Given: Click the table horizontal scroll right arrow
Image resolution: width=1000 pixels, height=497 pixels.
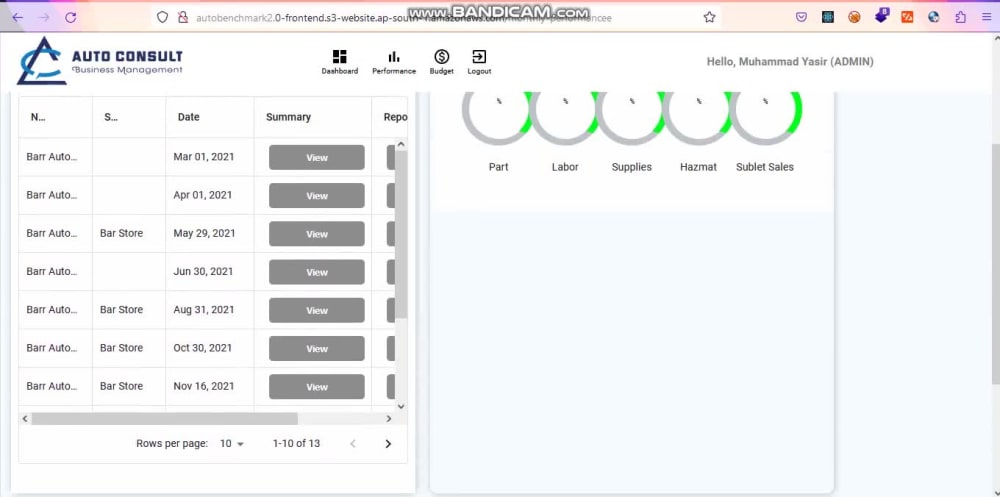Looking at the screenshot, I should 389,419.
